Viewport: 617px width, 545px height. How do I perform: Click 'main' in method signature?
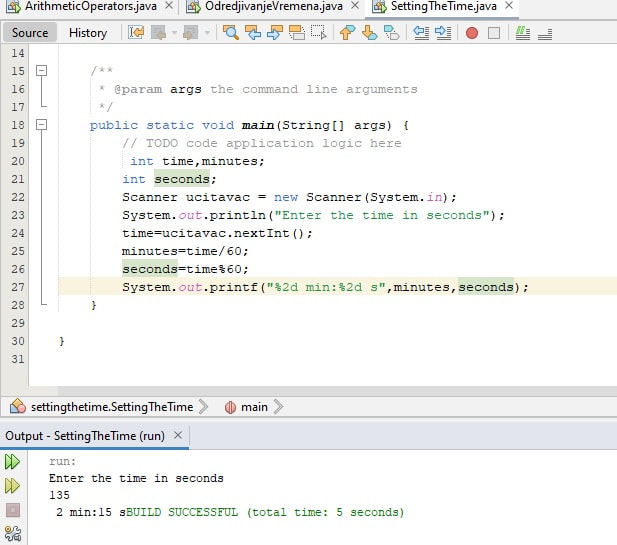(258, 125)
